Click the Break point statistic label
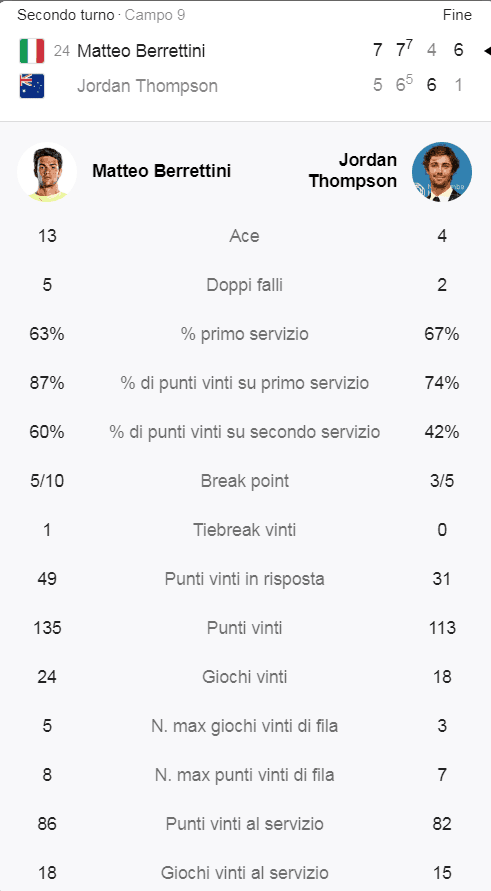Image resolution: width=491 pixels, height=891 pixels. point(245,481)
